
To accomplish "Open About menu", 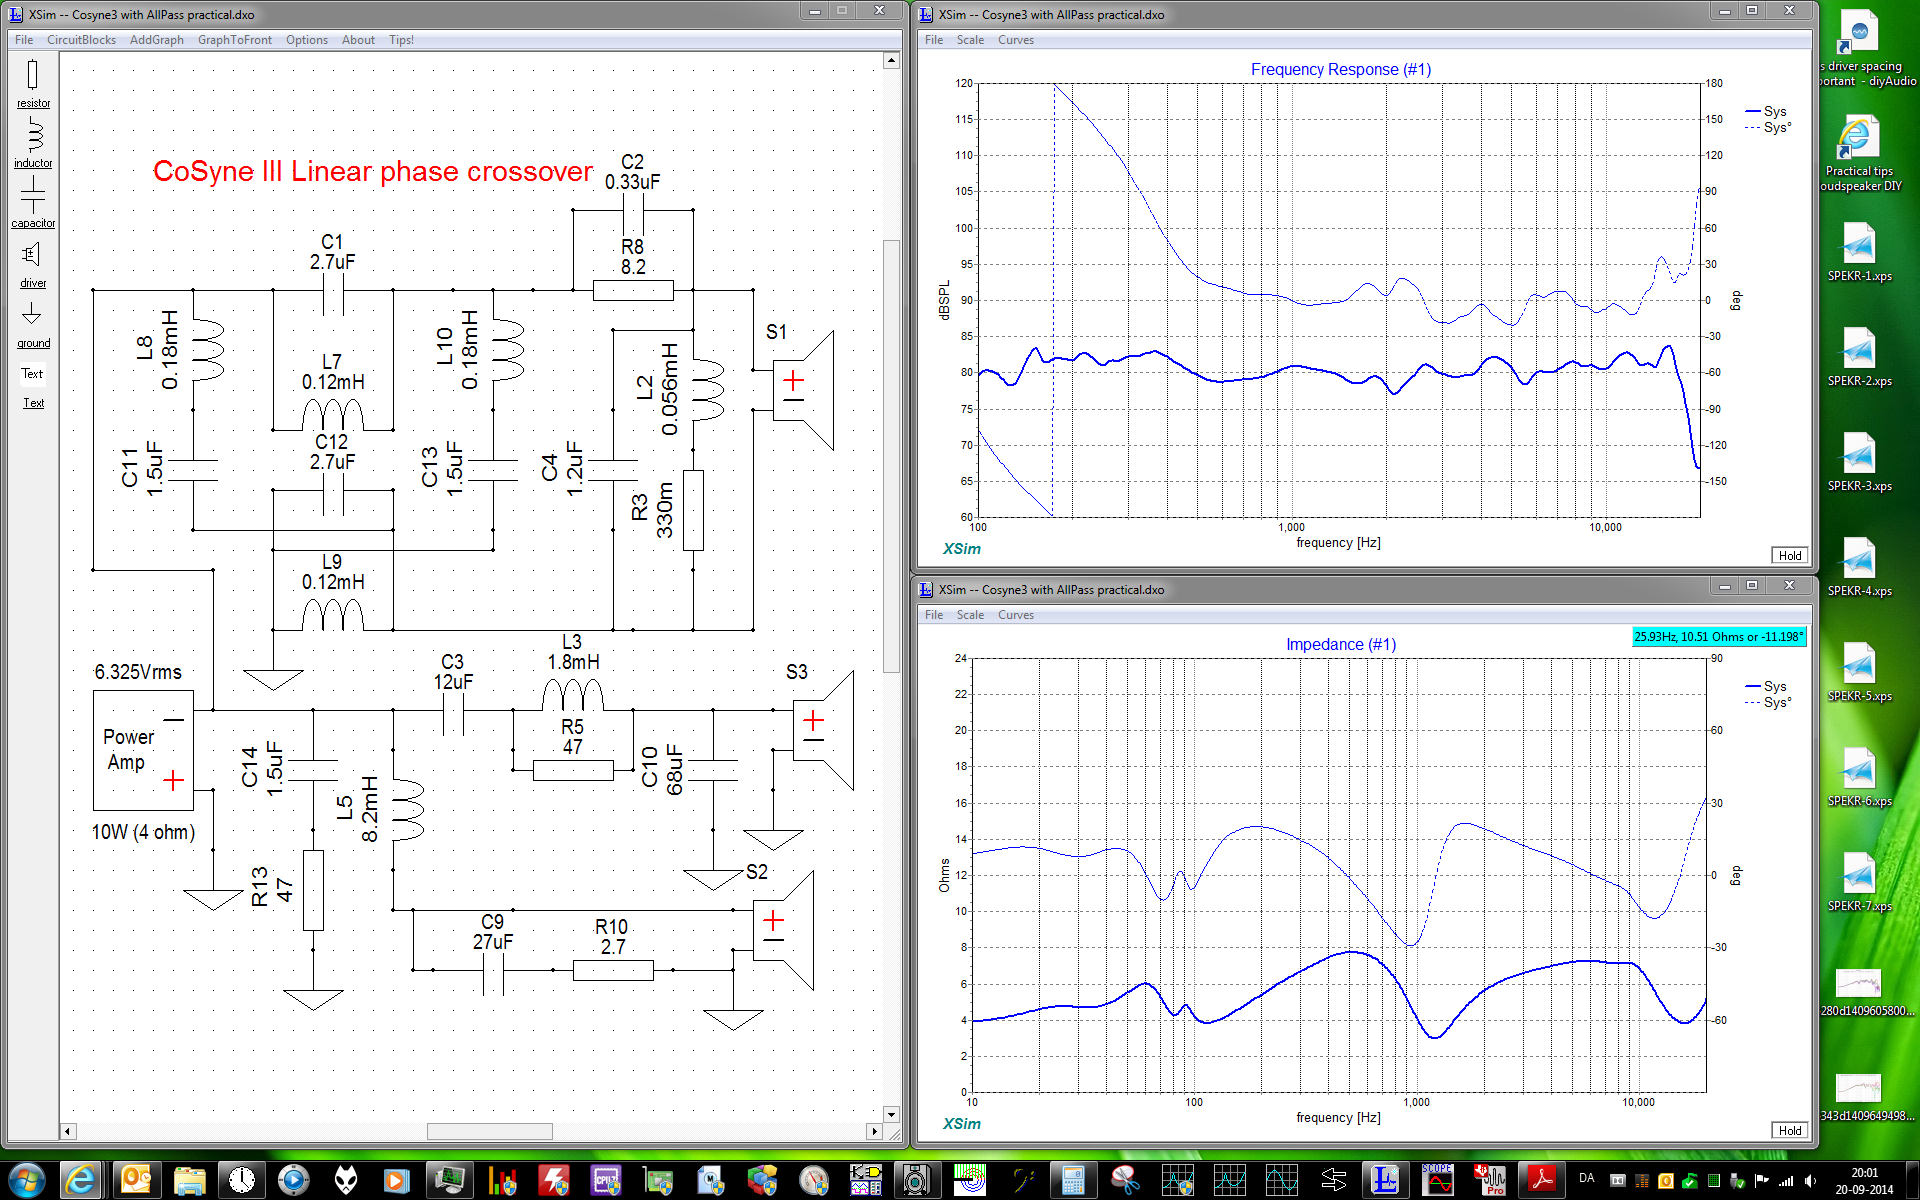I will coord(358,40).
